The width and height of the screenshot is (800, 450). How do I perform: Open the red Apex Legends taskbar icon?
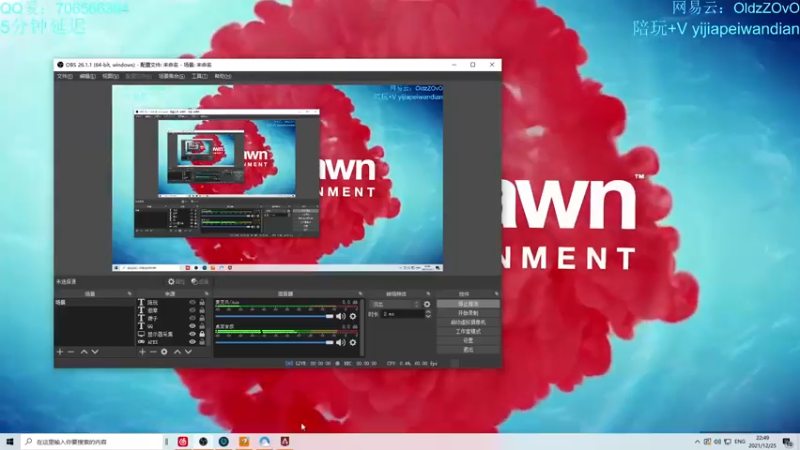click(285, 441)
